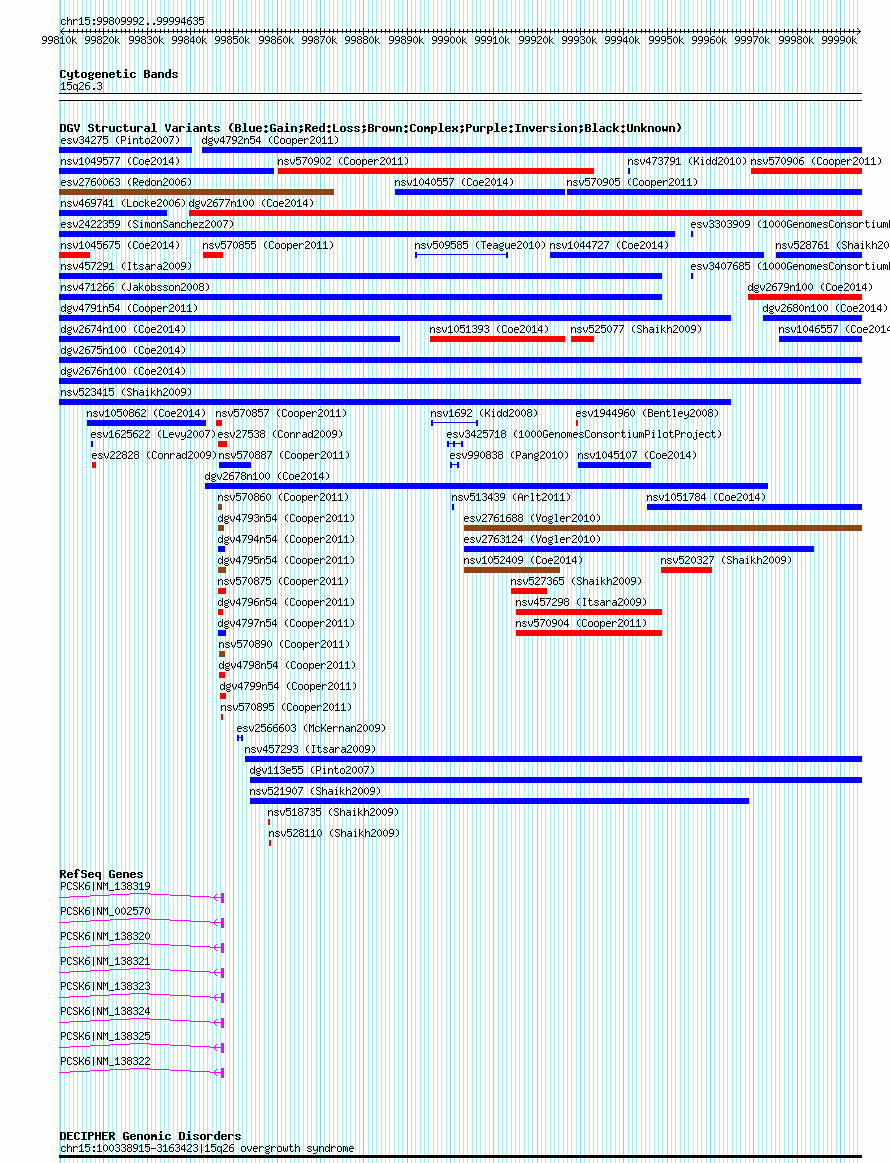890x1163 pixels.
Task: Open esv2761688 (Vogler2010) variant
Action: pyautogui.click(x=533, y=518)
